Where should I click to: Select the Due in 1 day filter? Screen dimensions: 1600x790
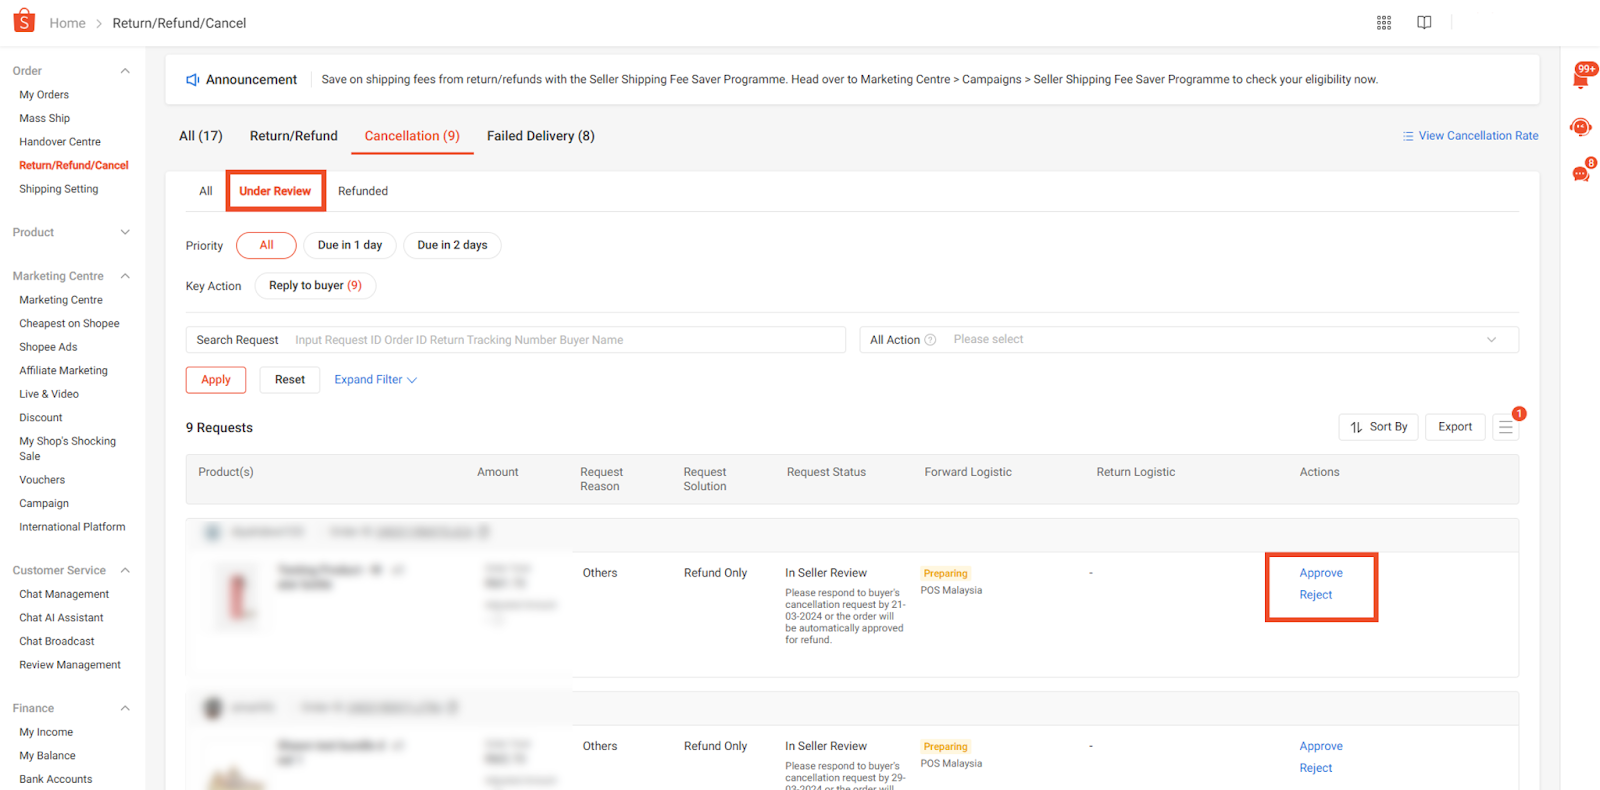point(350,245)
